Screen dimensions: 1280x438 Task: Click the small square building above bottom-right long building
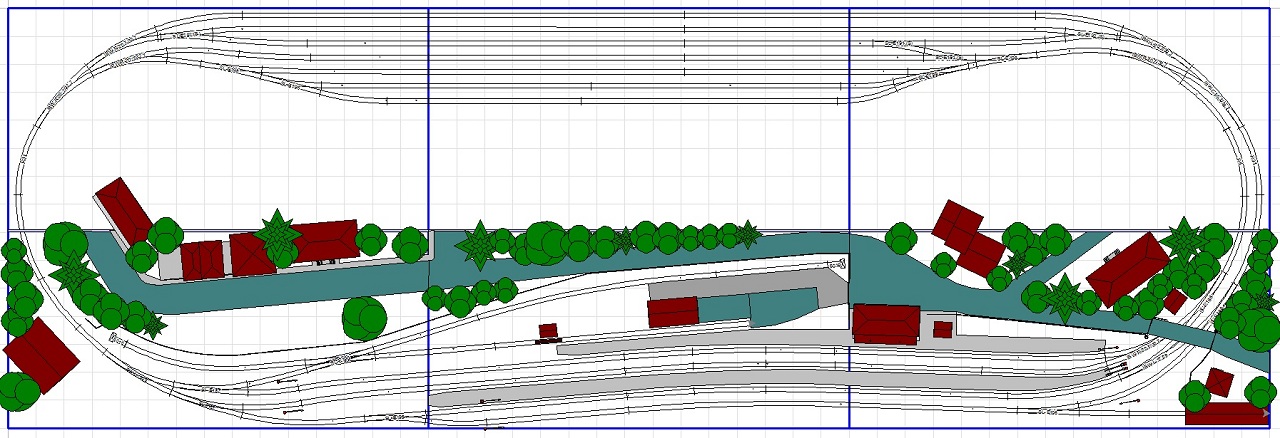pyautogui.click(x=1219, y=382)
